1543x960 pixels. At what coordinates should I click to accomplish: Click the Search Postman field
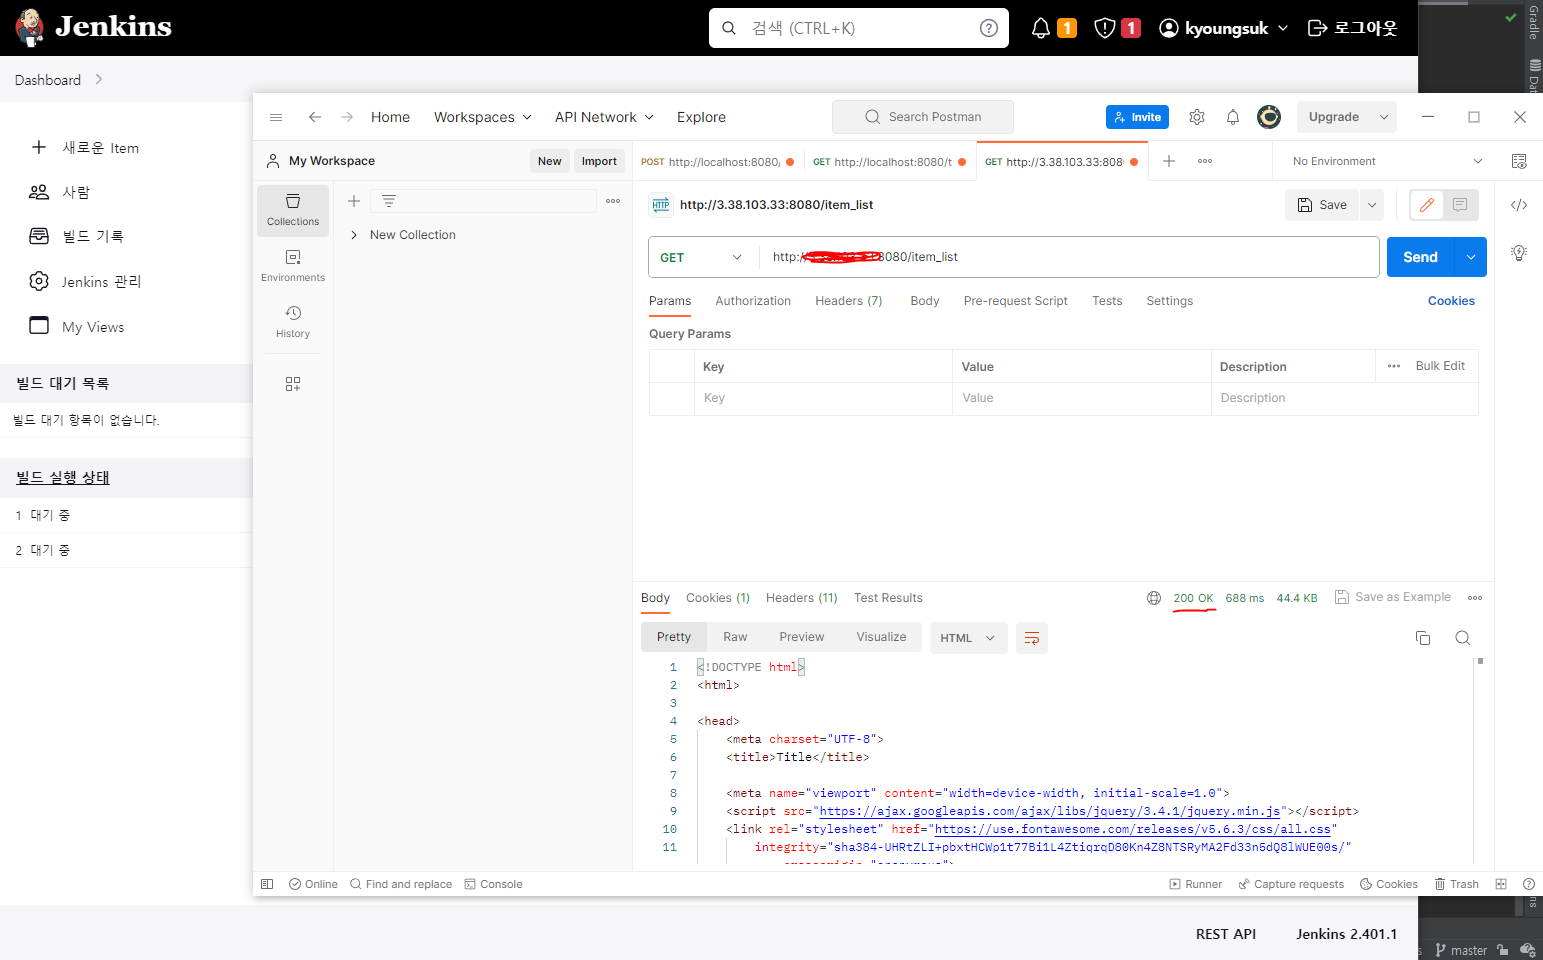point(923,117)
